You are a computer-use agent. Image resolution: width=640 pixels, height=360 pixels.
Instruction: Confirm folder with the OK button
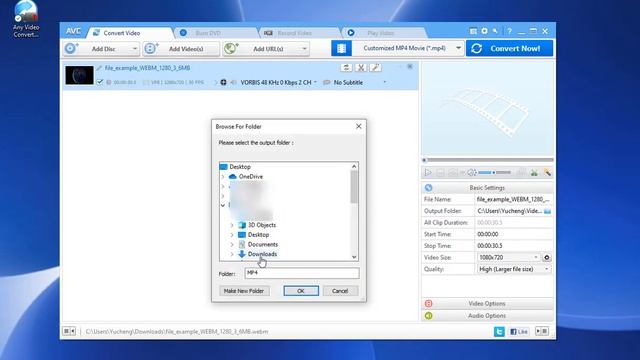301,291
